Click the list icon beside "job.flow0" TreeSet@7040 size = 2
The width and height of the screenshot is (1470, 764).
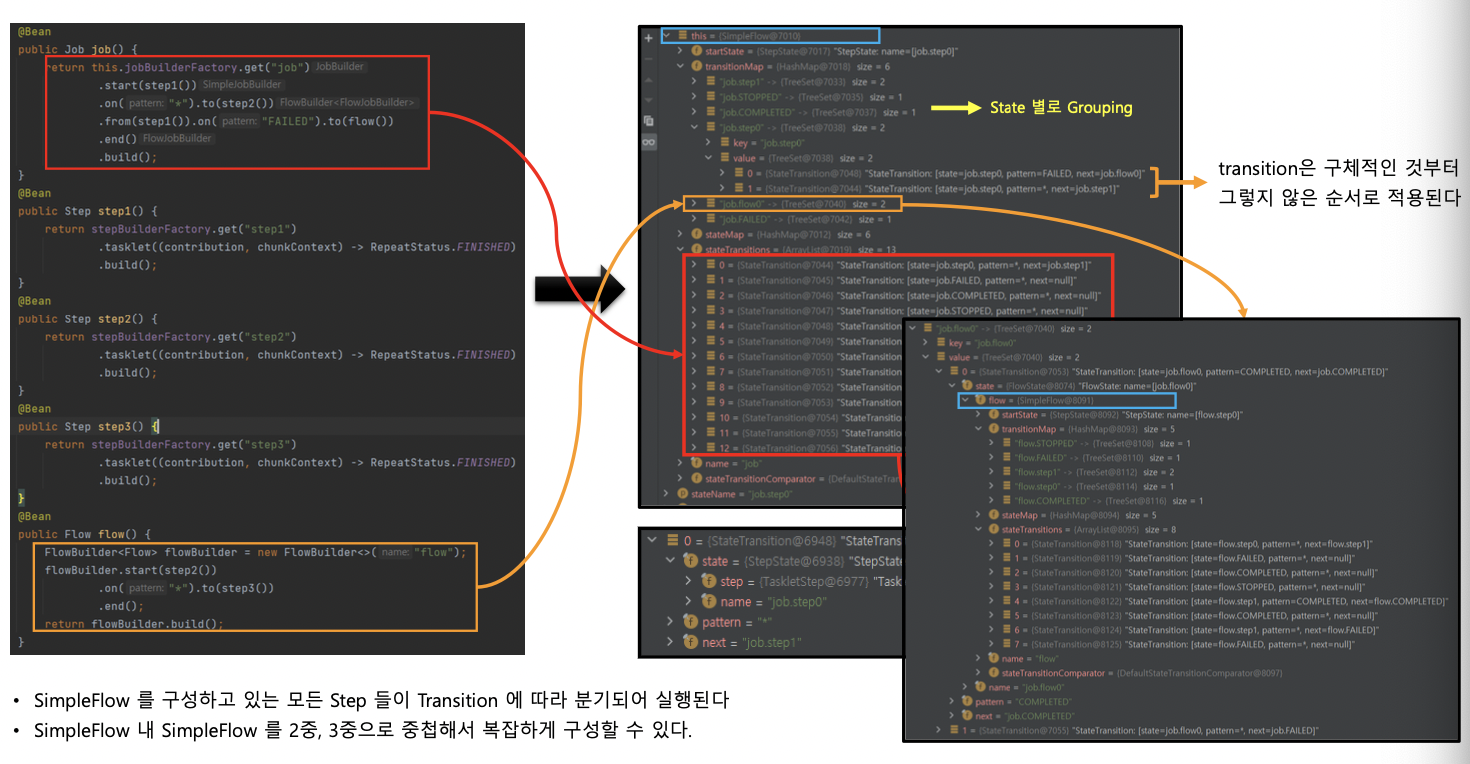(711, 203)
